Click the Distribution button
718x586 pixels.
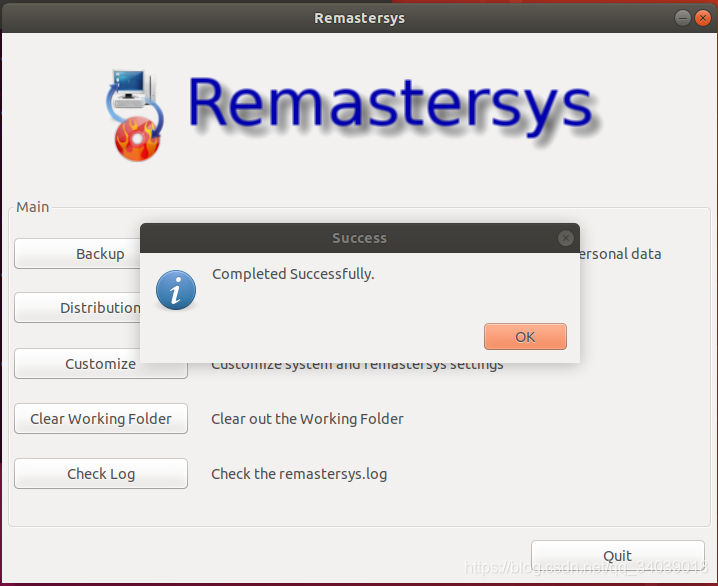pyautogui.click(x=77, y=308)
